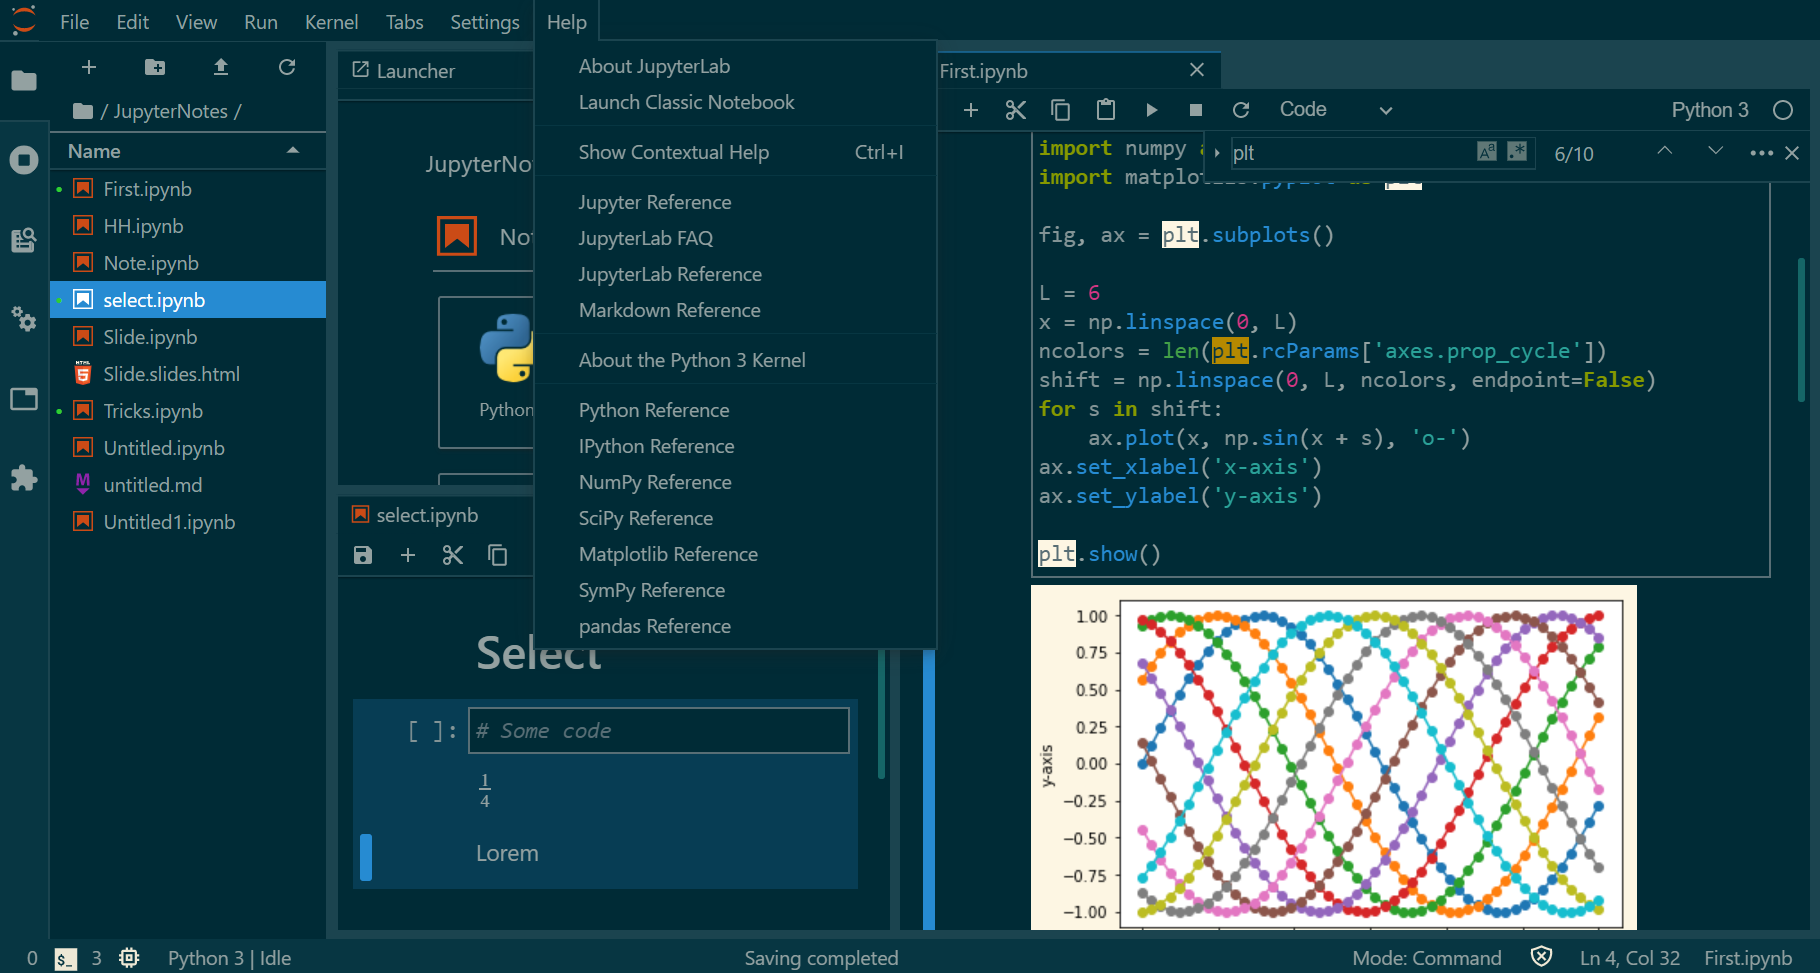Close the First.ipynb tab
This screenshot has width=1820, height=973.
point(1197,70)
